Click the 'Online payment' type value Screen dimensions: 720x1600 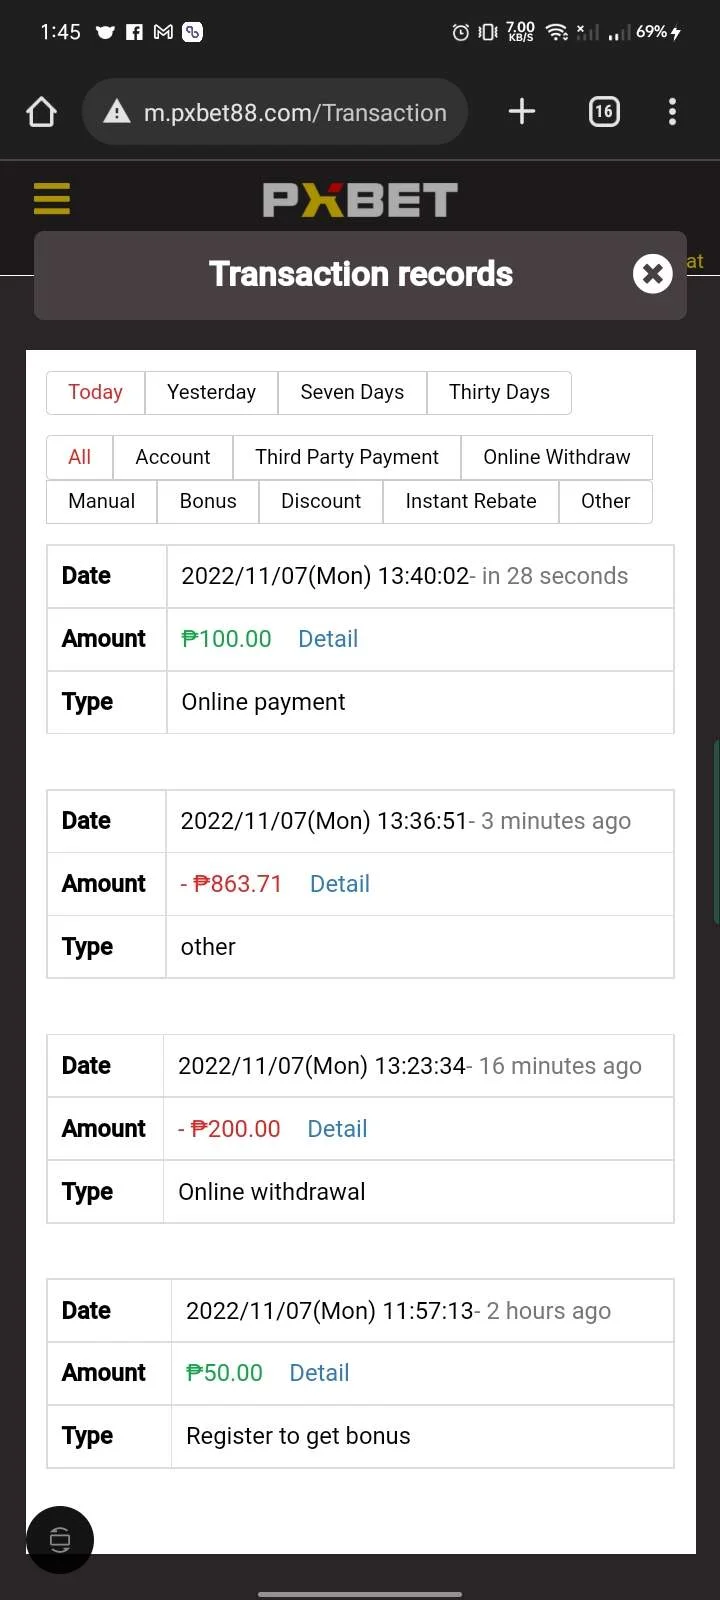[263, 702]
